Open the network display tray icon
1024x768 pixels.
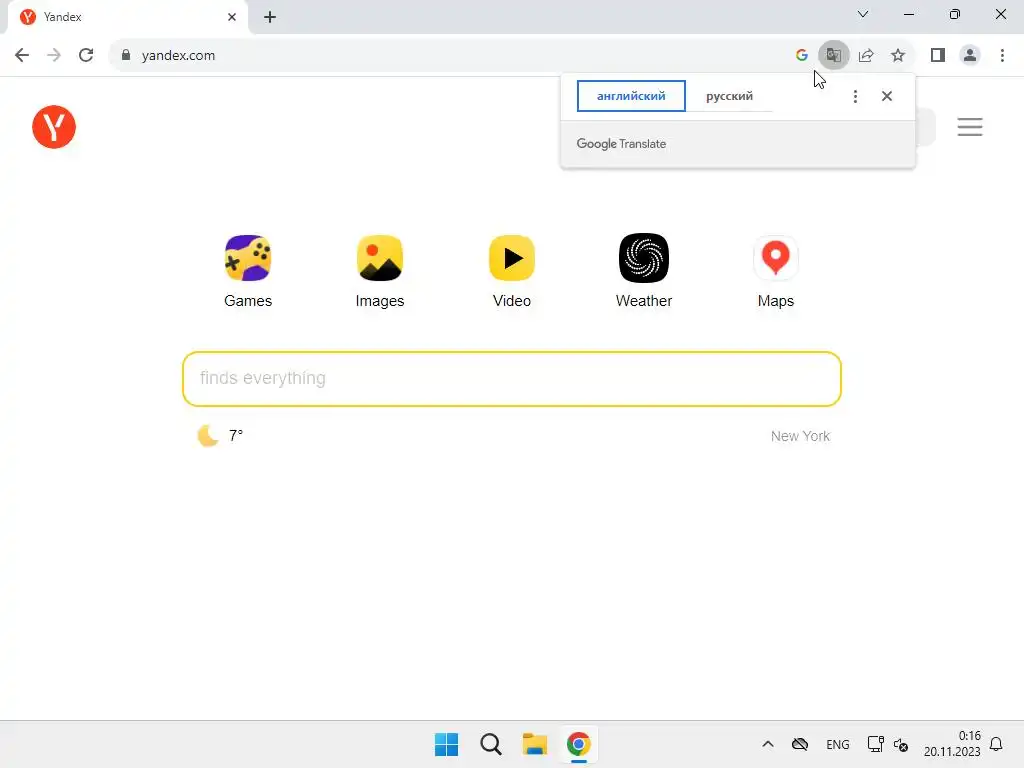(x=875, y=744)
